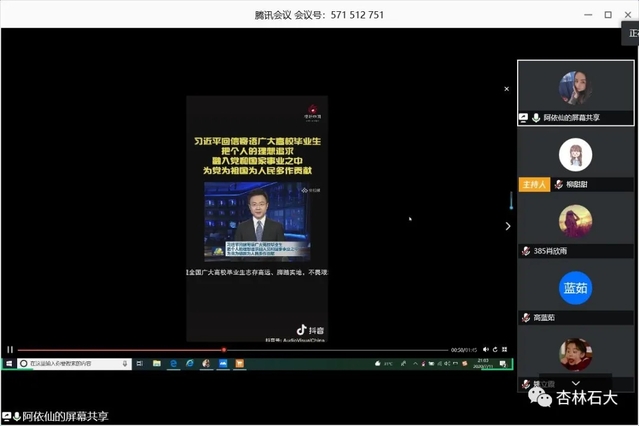Click the 蓝茹 blue avatar circle

click(575, 288)
